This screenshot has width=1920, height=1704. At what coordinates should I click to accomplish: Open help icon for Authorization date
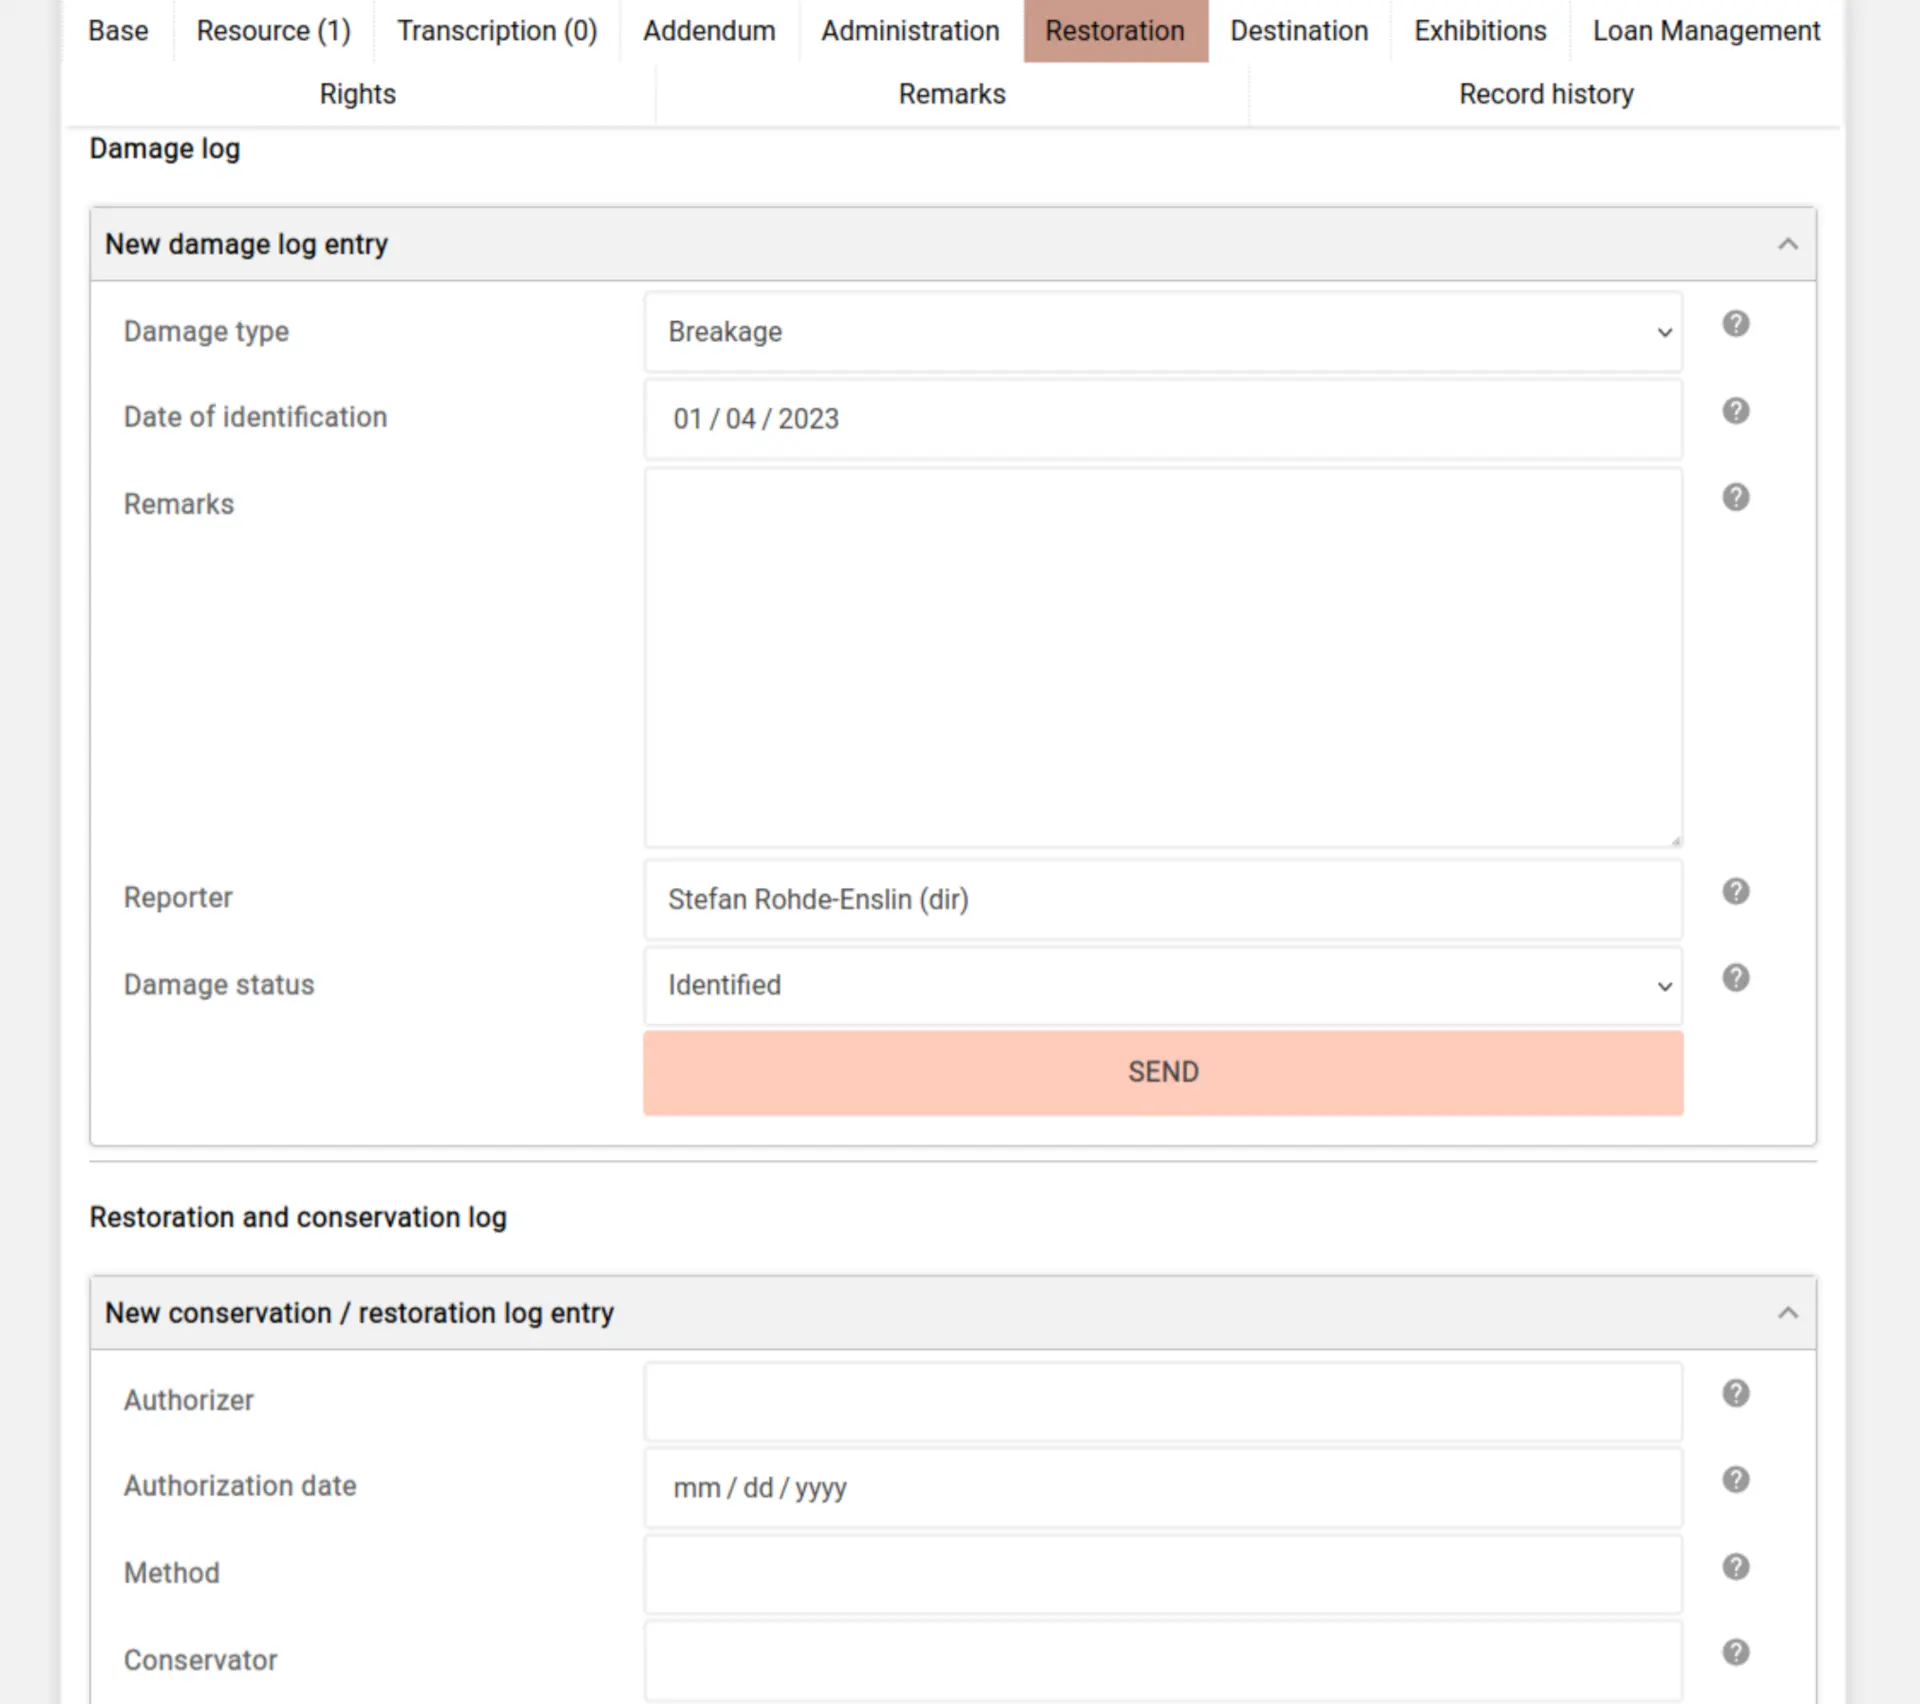pos(1736,1479)
